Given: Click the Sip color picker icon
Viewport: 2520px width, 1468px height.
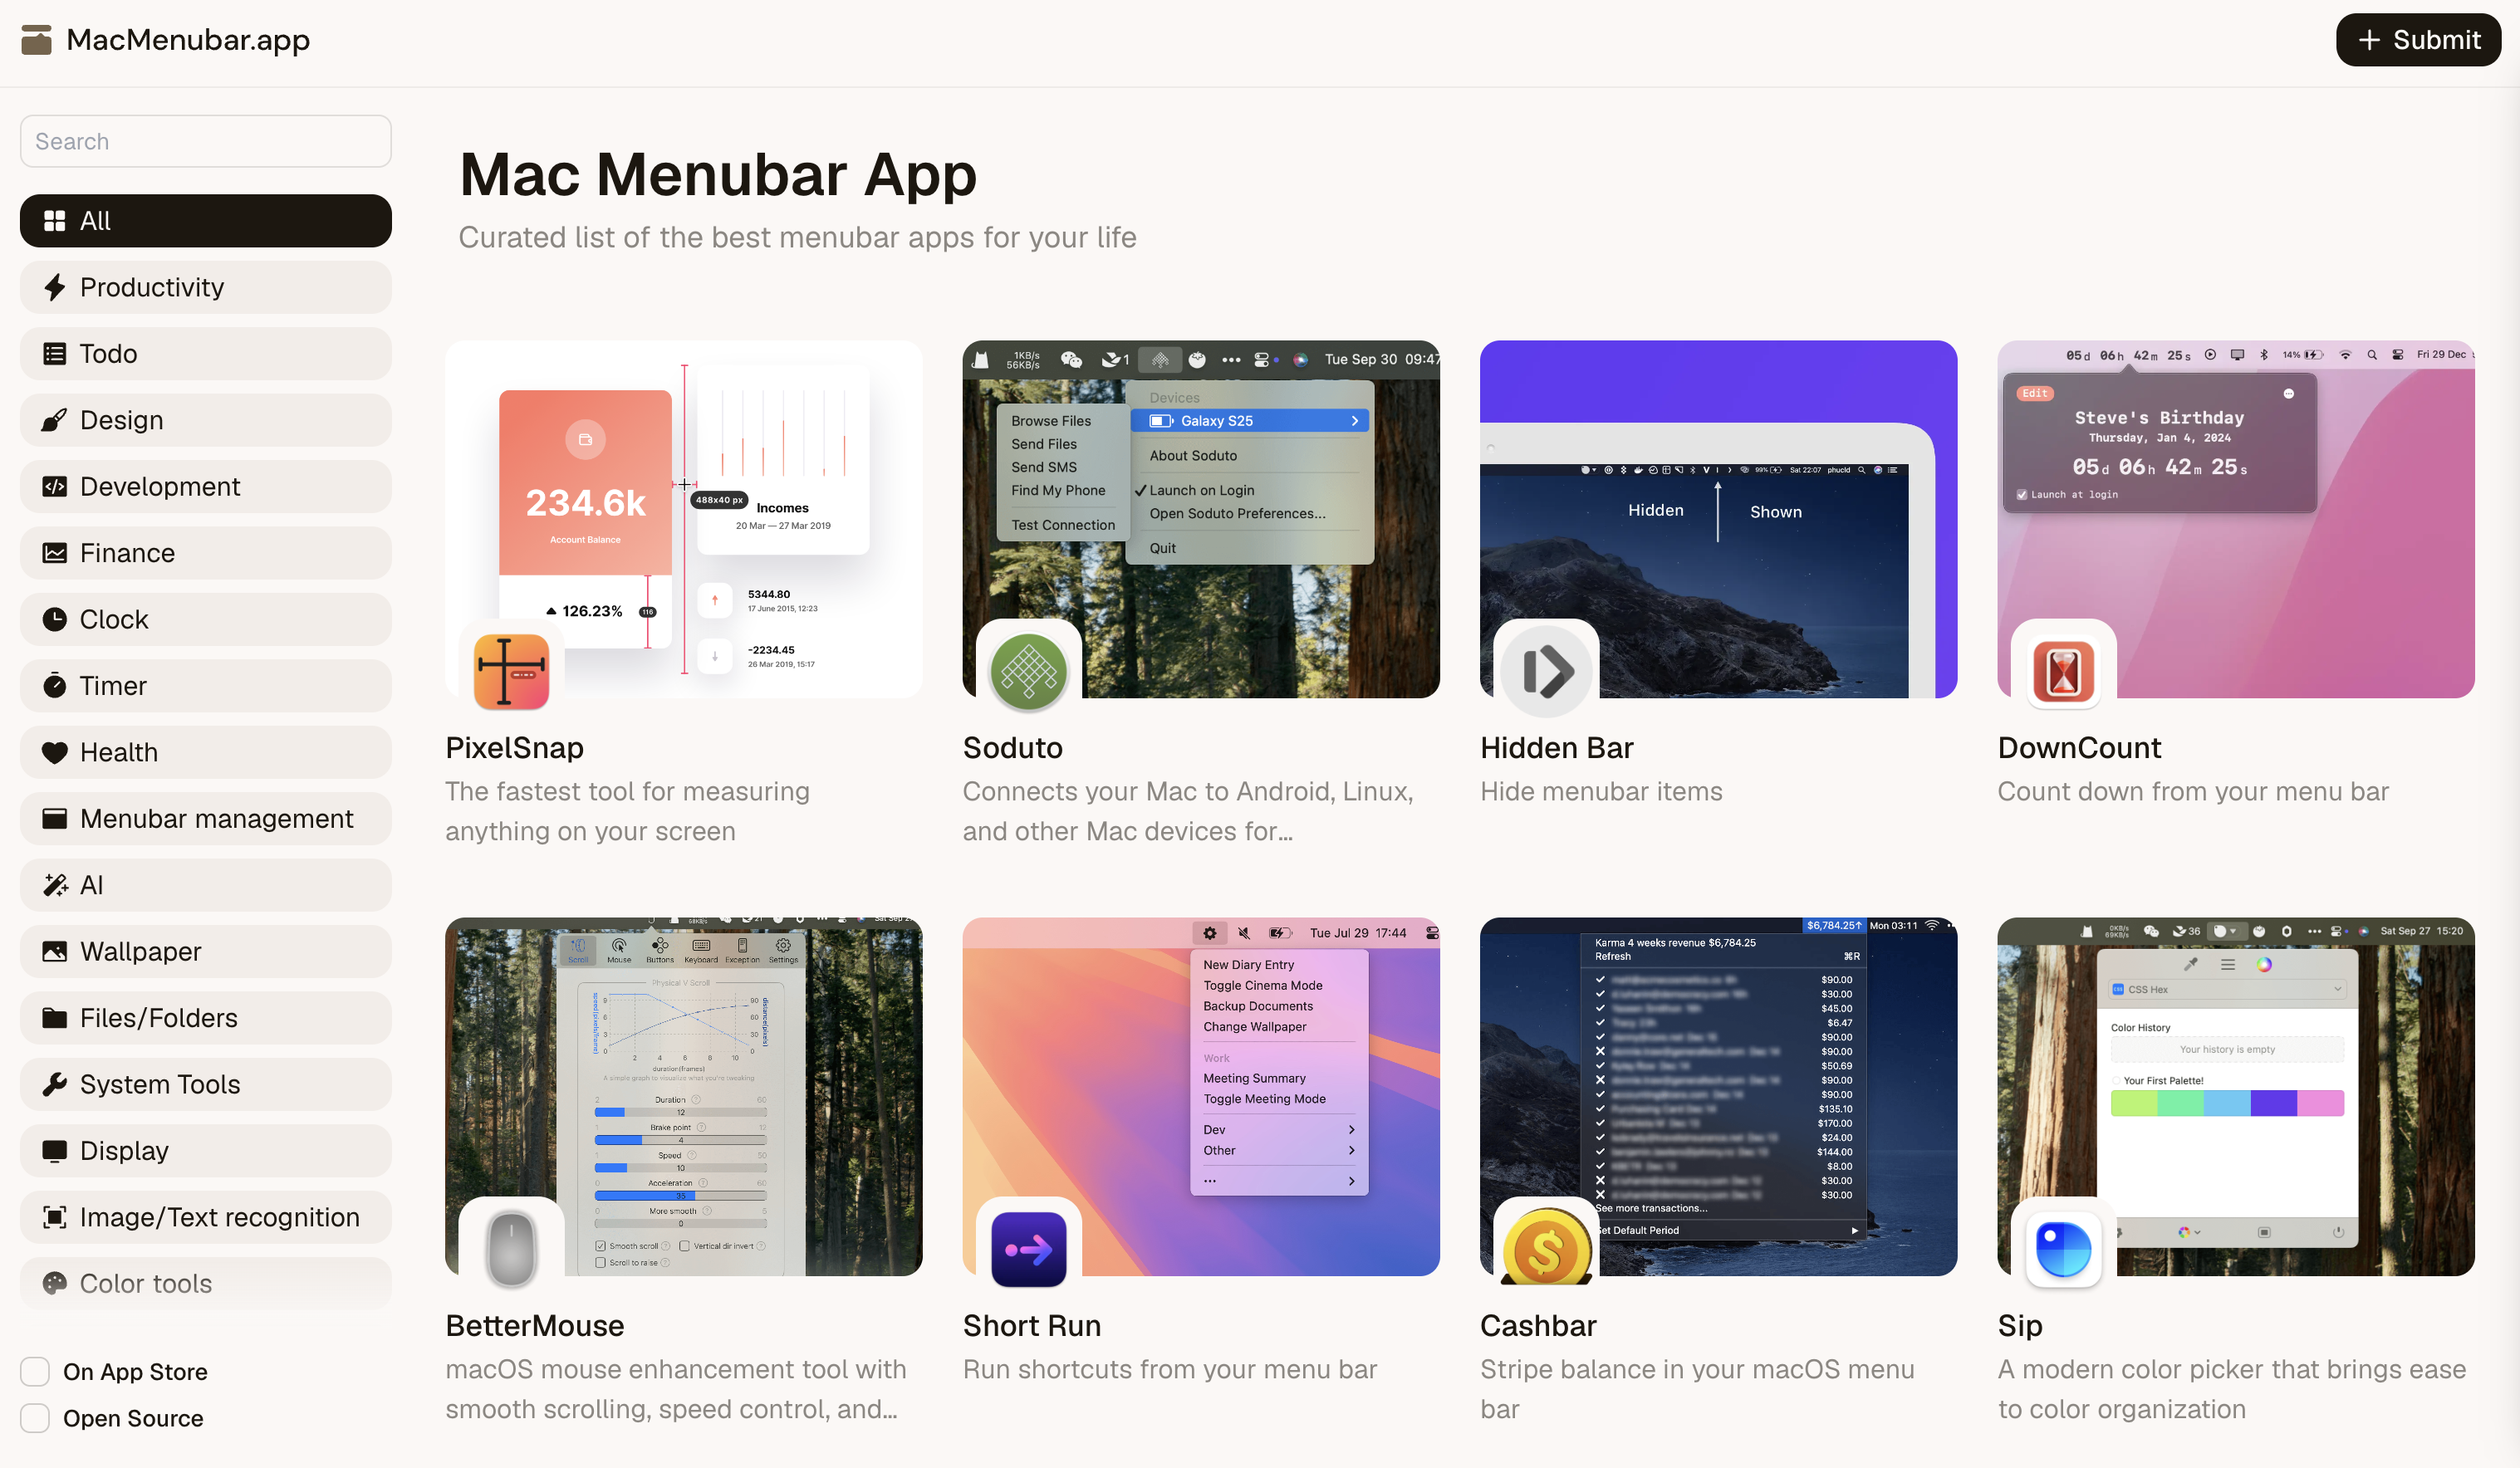Looking at the screenshot, I should pos(2063,1248).
